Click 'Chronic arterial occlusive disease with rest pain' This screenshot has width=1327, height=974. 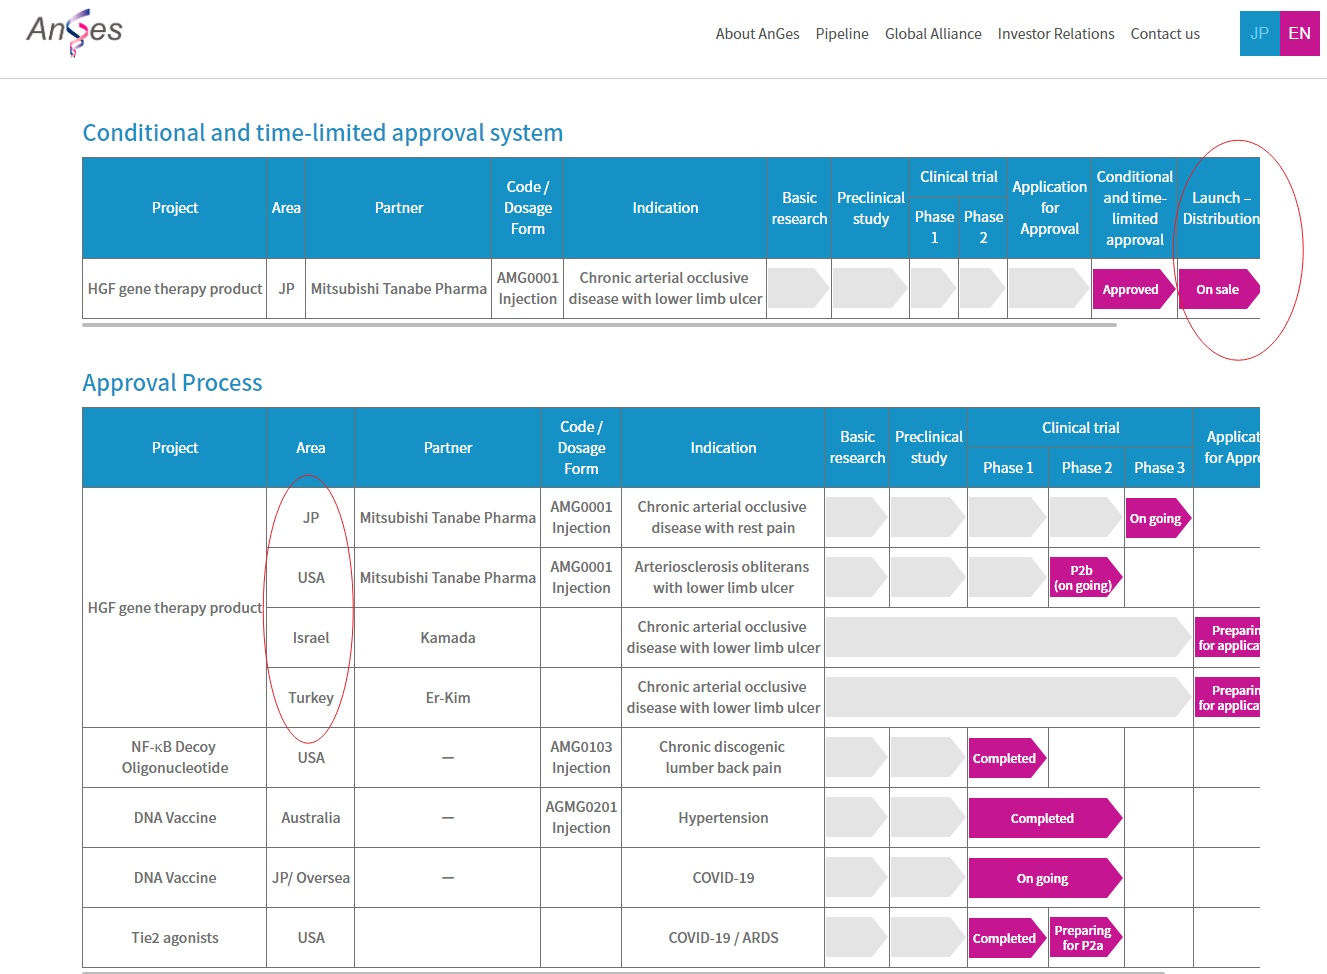[723, 518]
